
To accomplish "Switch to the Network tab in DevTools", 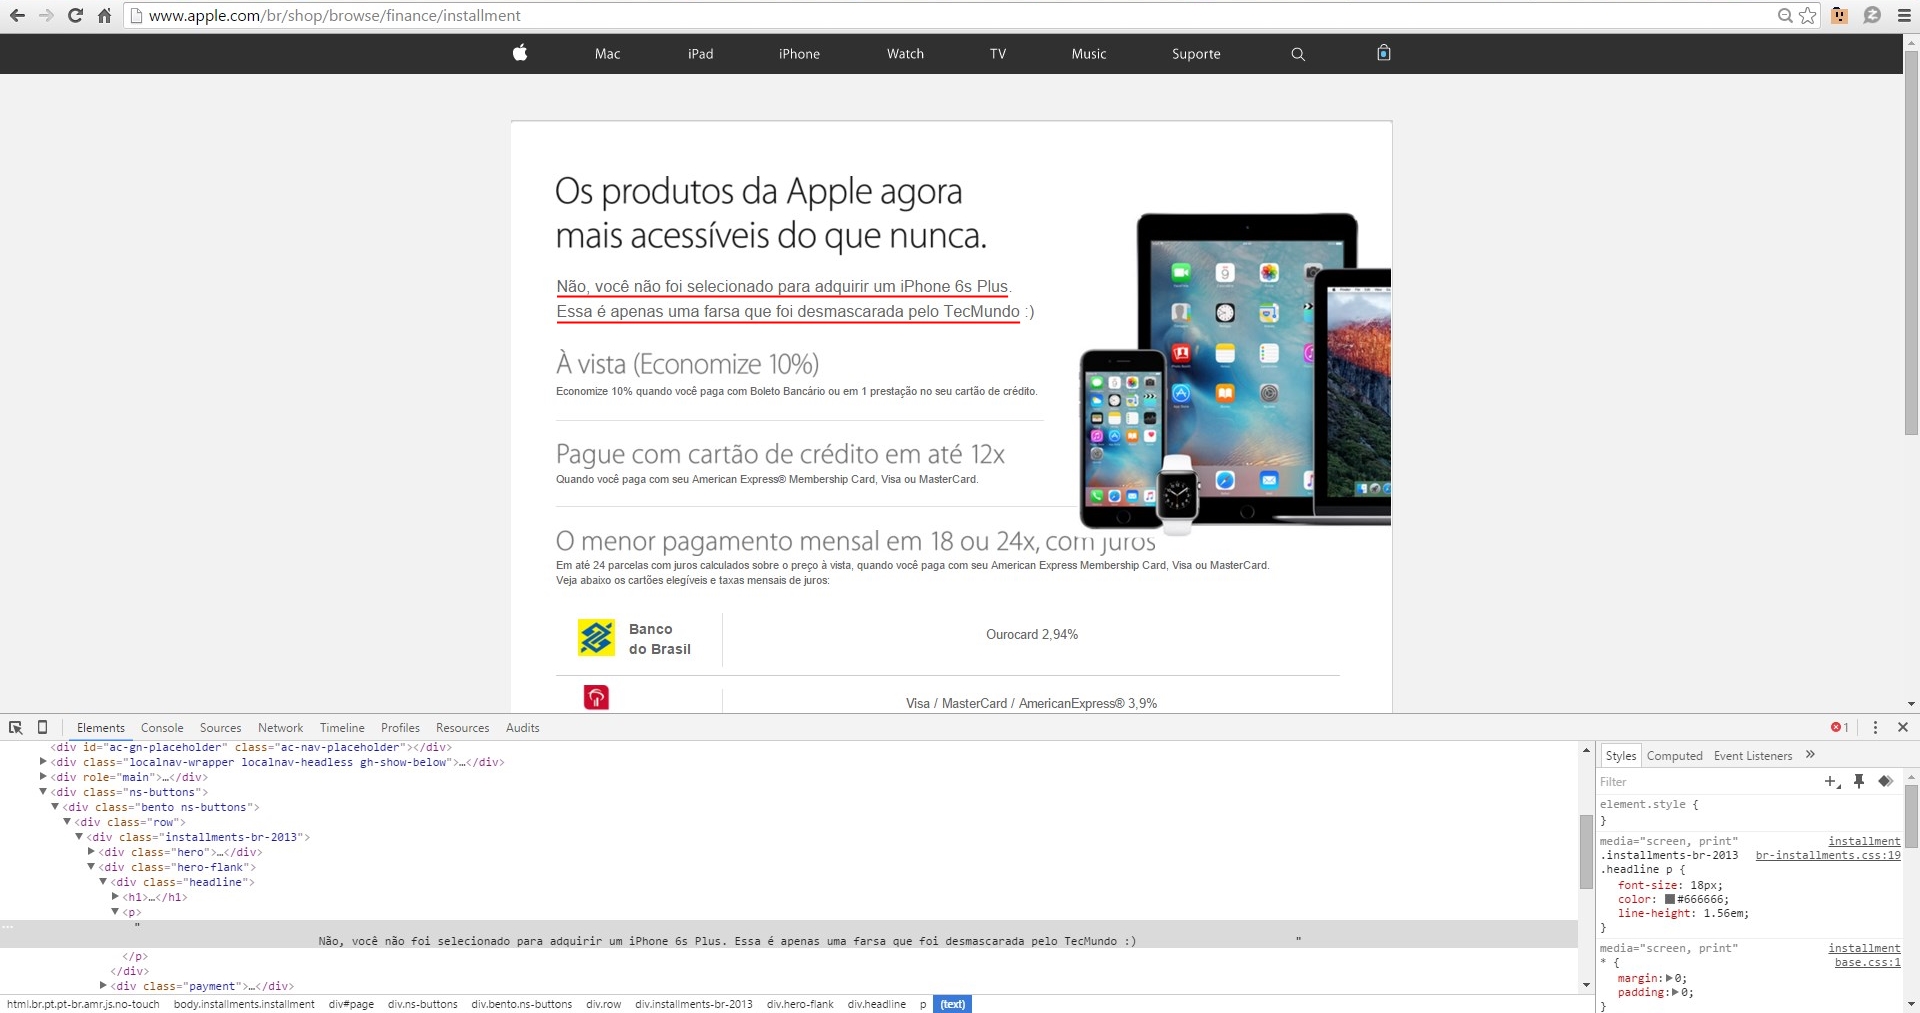I will click(x=280, y=728).
